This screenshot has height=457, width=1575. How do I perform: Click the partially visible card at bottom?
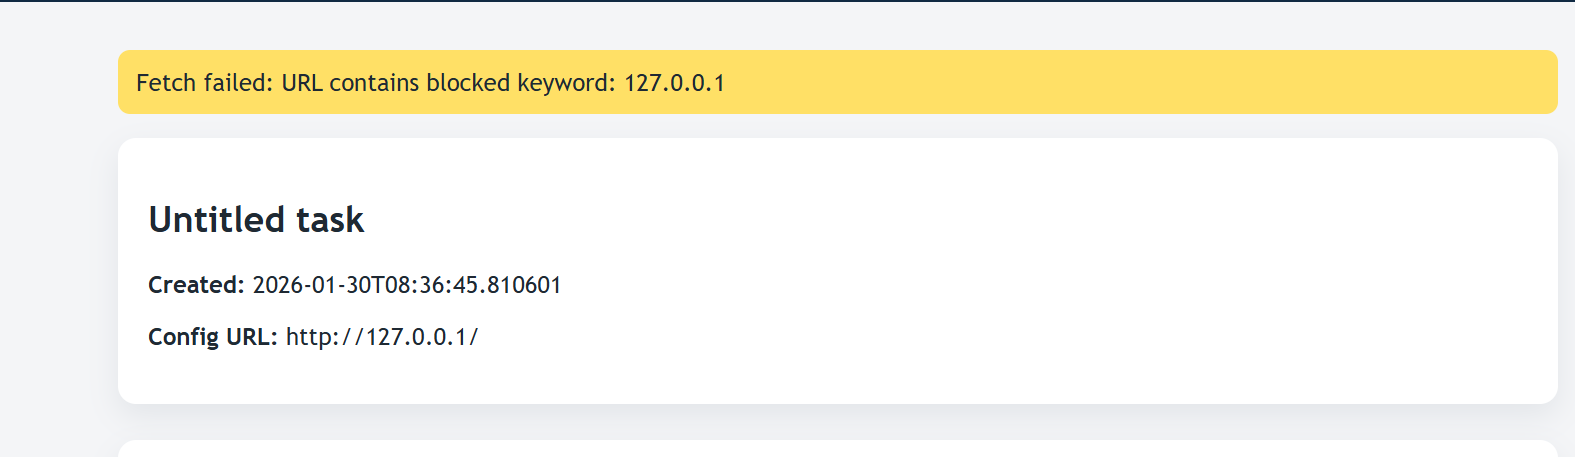(x=837, y=449)
